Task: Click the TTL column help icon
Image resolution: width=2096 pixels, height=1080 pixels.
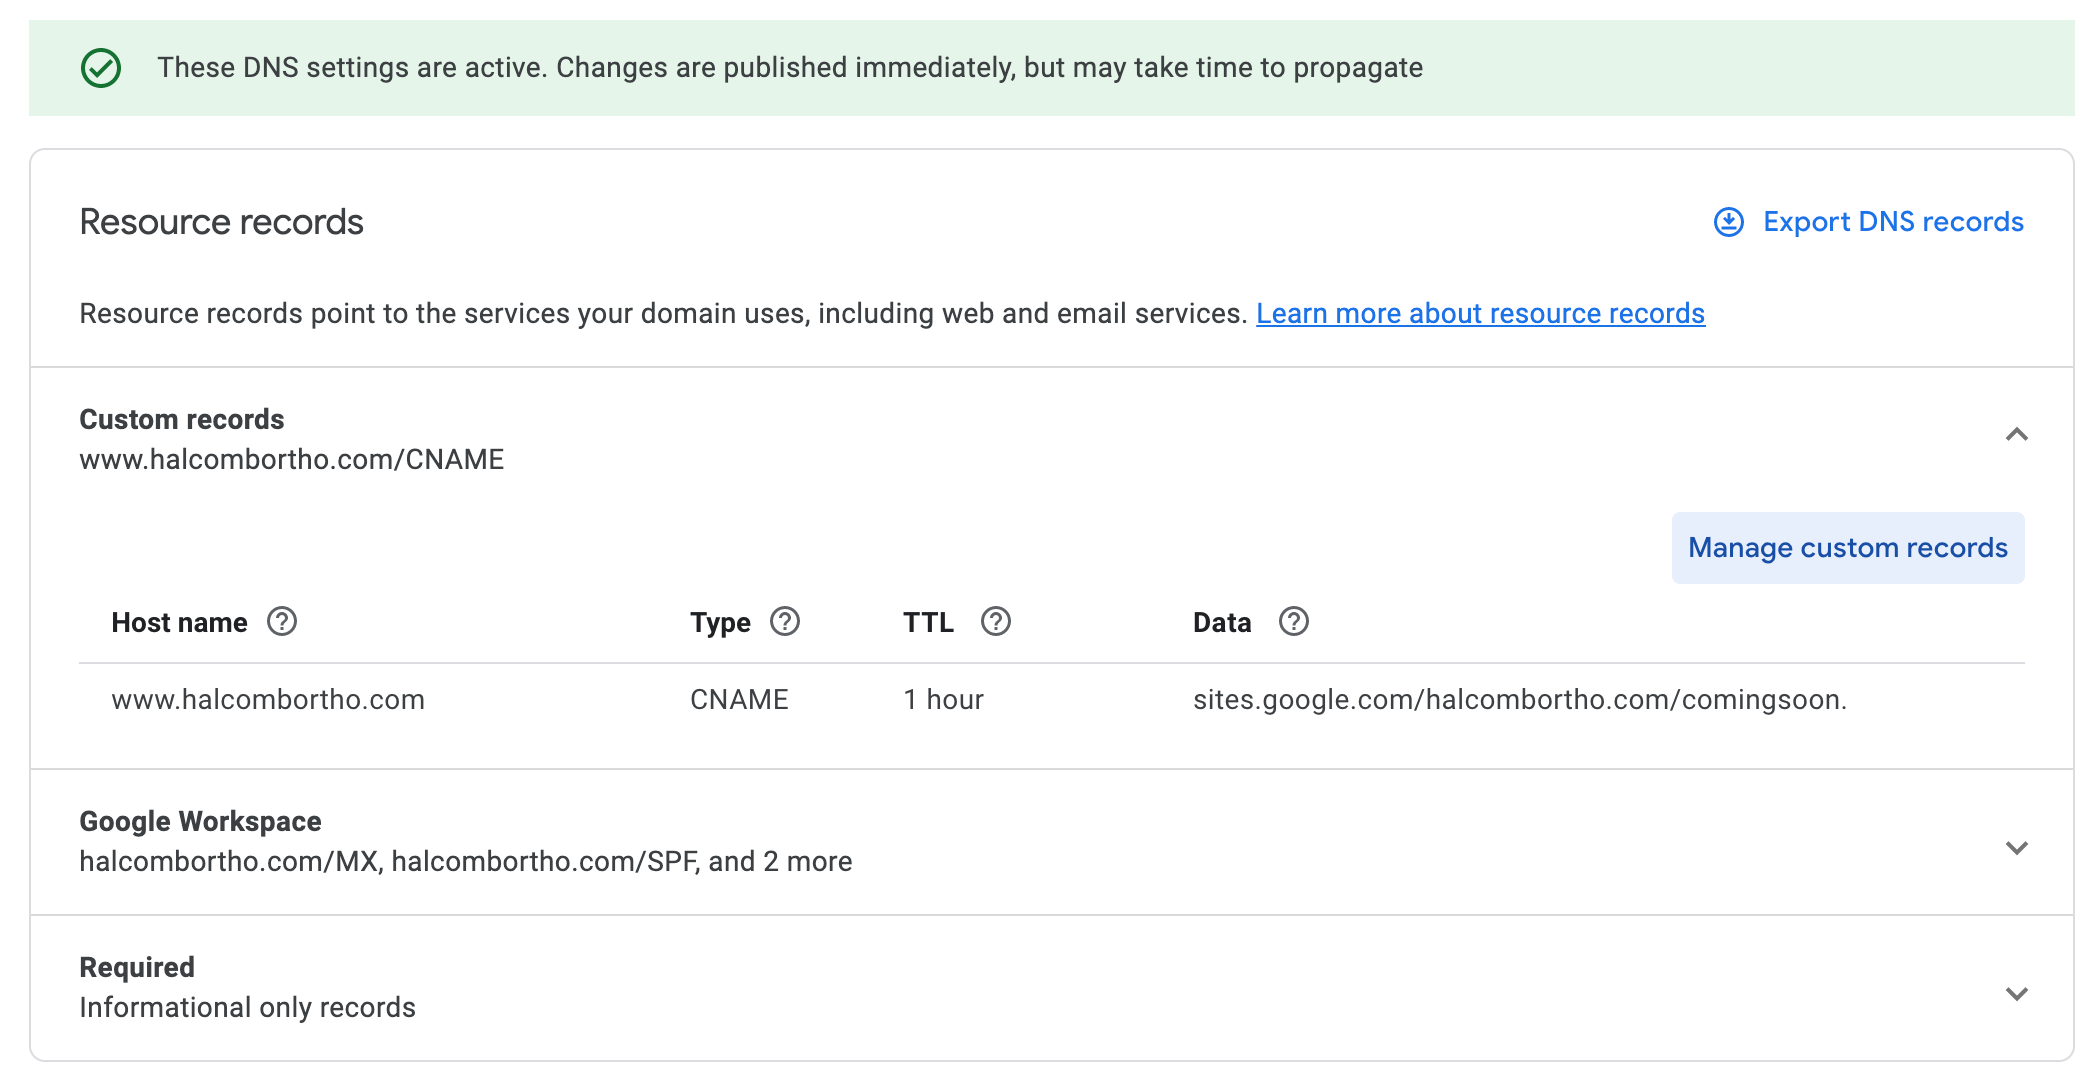Action: coord(996,622)
